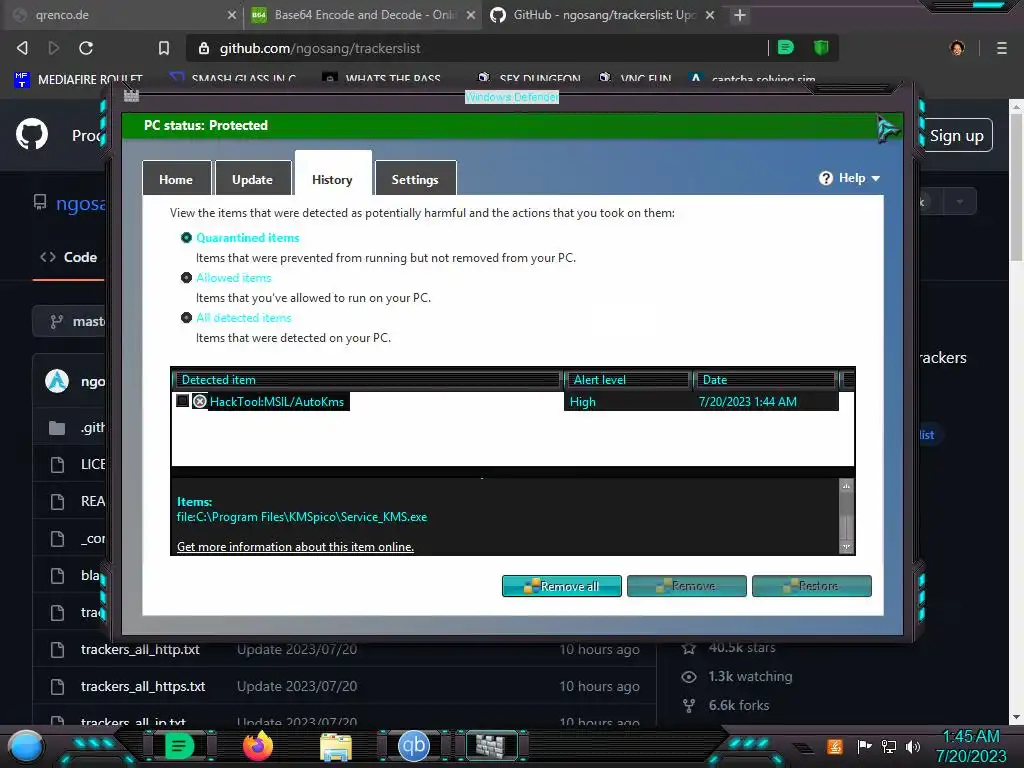Open Action Center flag icon
1024x768 pixels.
pos(864,746)
